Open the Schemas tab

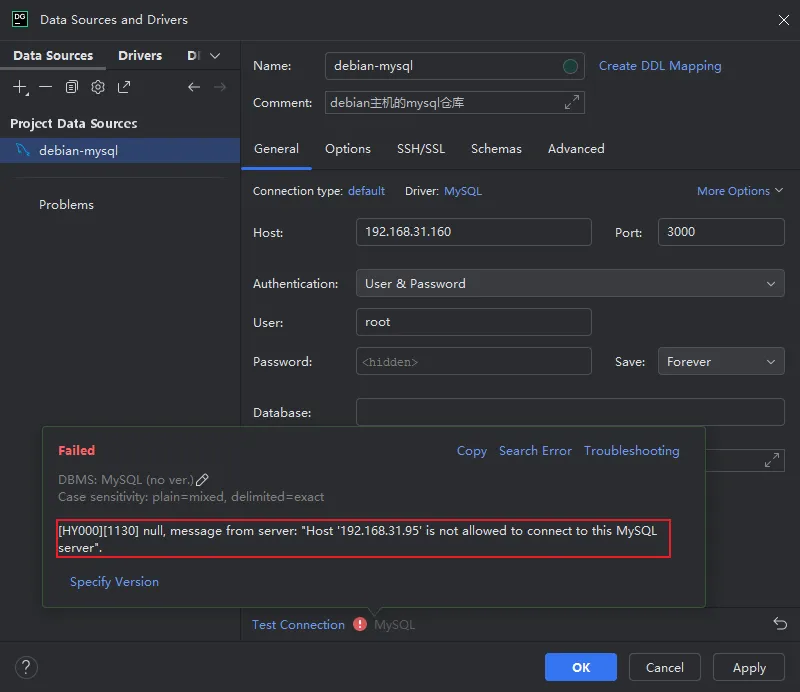[x=496, y=149]
